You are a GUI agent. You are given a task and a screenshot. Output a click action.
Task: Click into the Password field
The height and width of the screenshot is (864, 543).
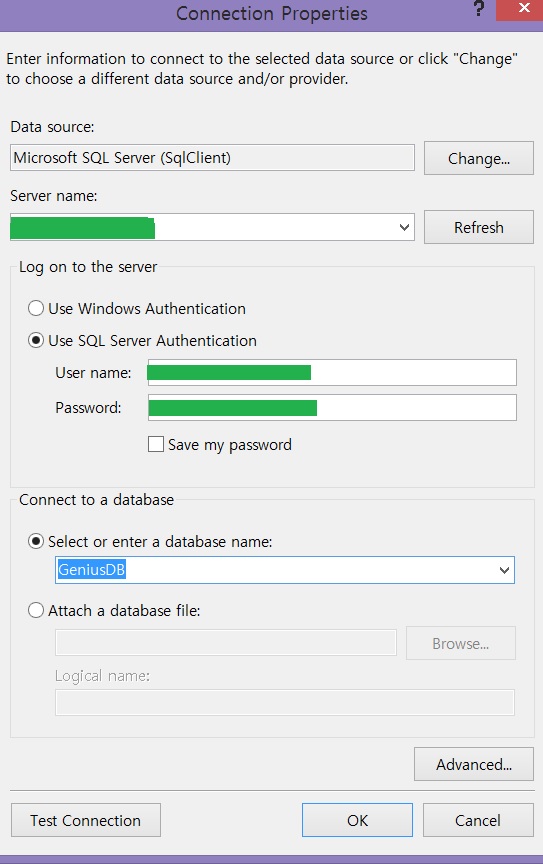pos(332,408)
